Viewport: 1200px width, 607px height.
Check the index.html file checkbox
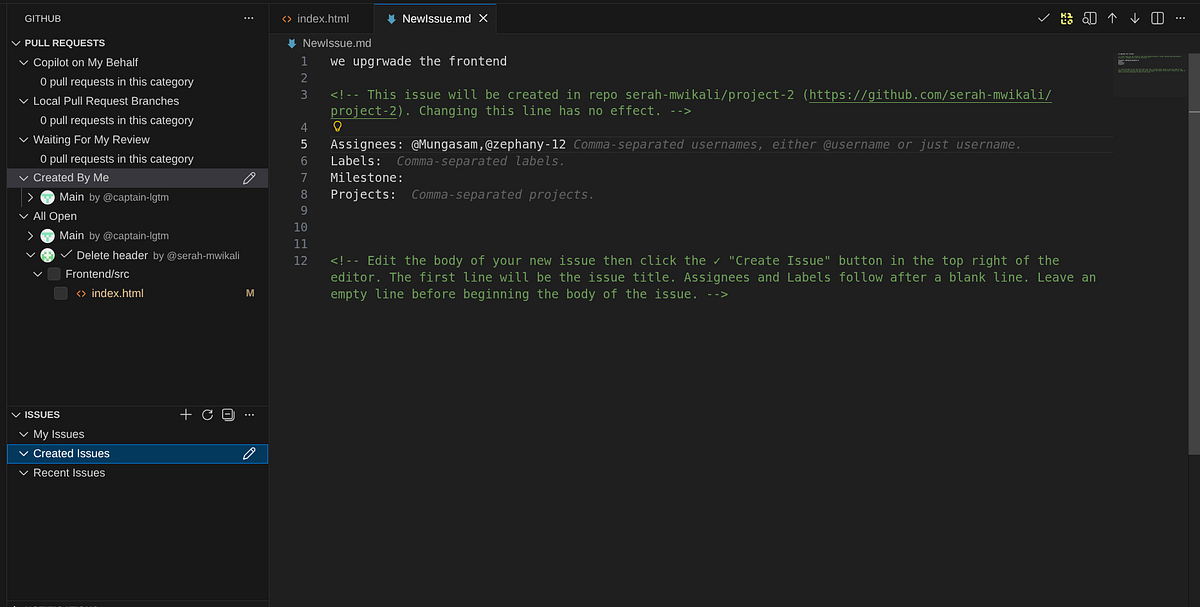pos(61,293)
